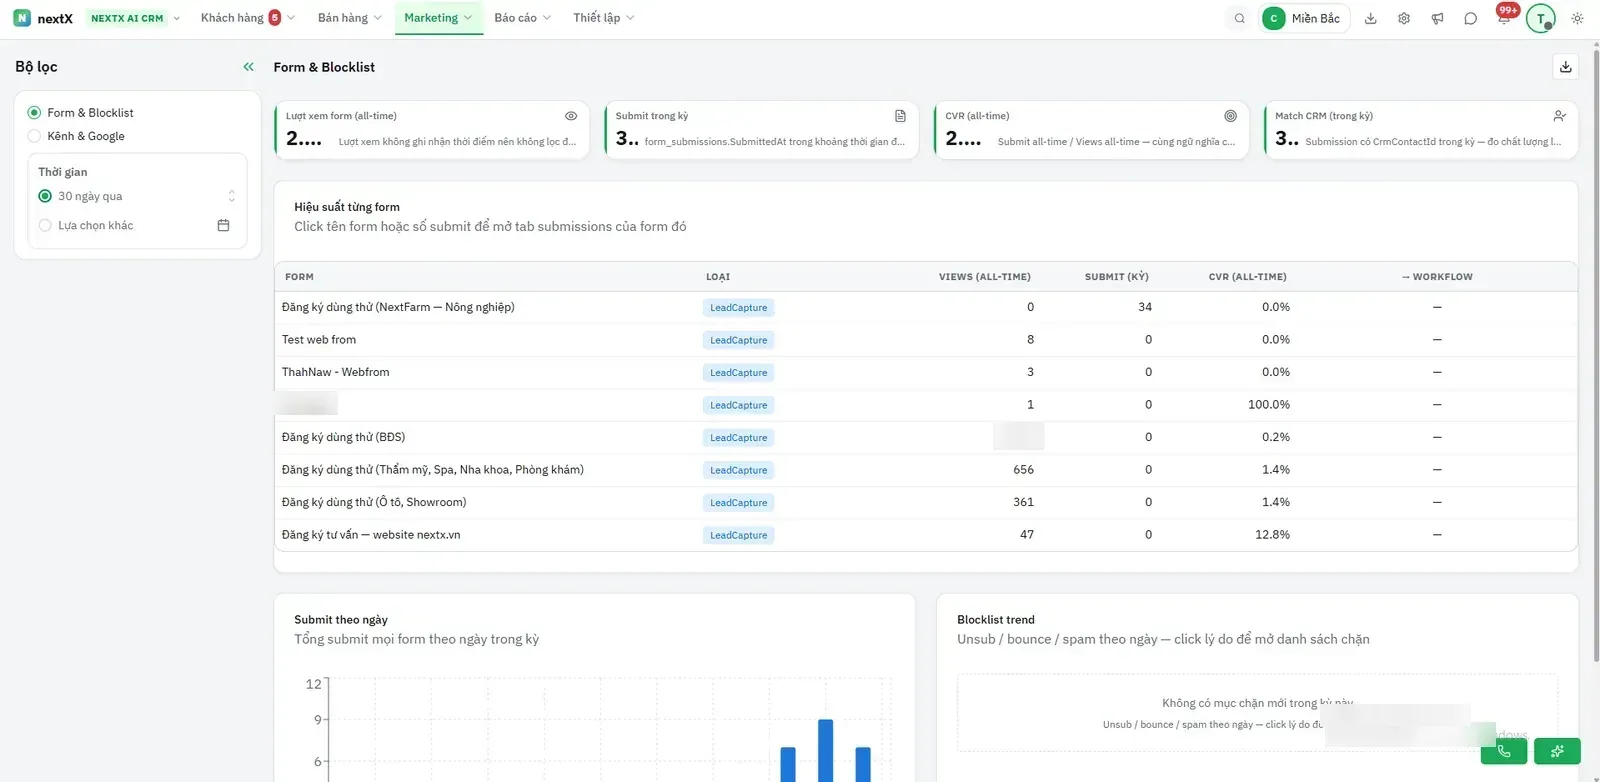Open the settings gear icon
Image resolution: width=1600 pixels, height=782 pixels.
pyautogui.click(x=1404, y=18)
